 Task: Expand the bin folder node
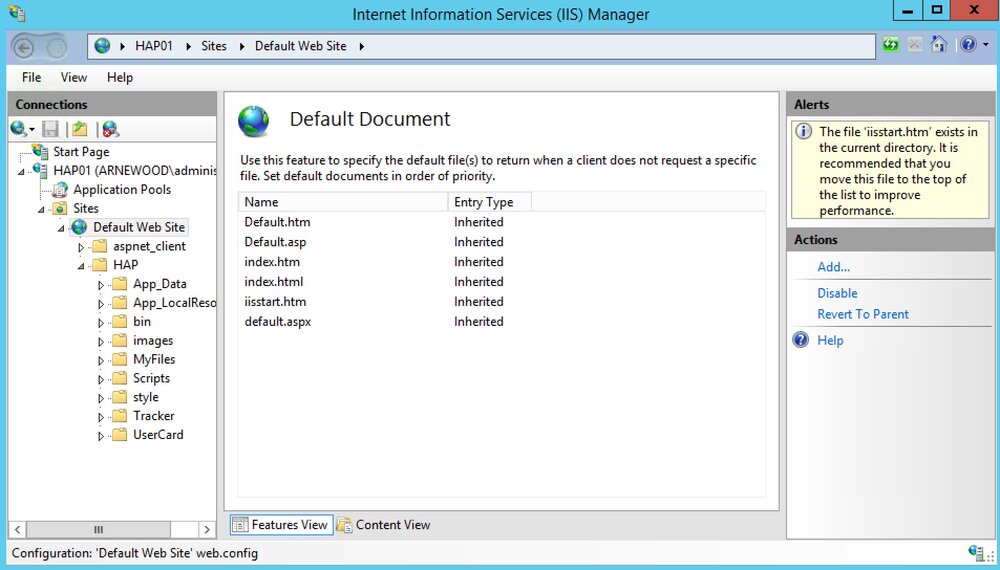pyautogui.click(x=101, y=323)
